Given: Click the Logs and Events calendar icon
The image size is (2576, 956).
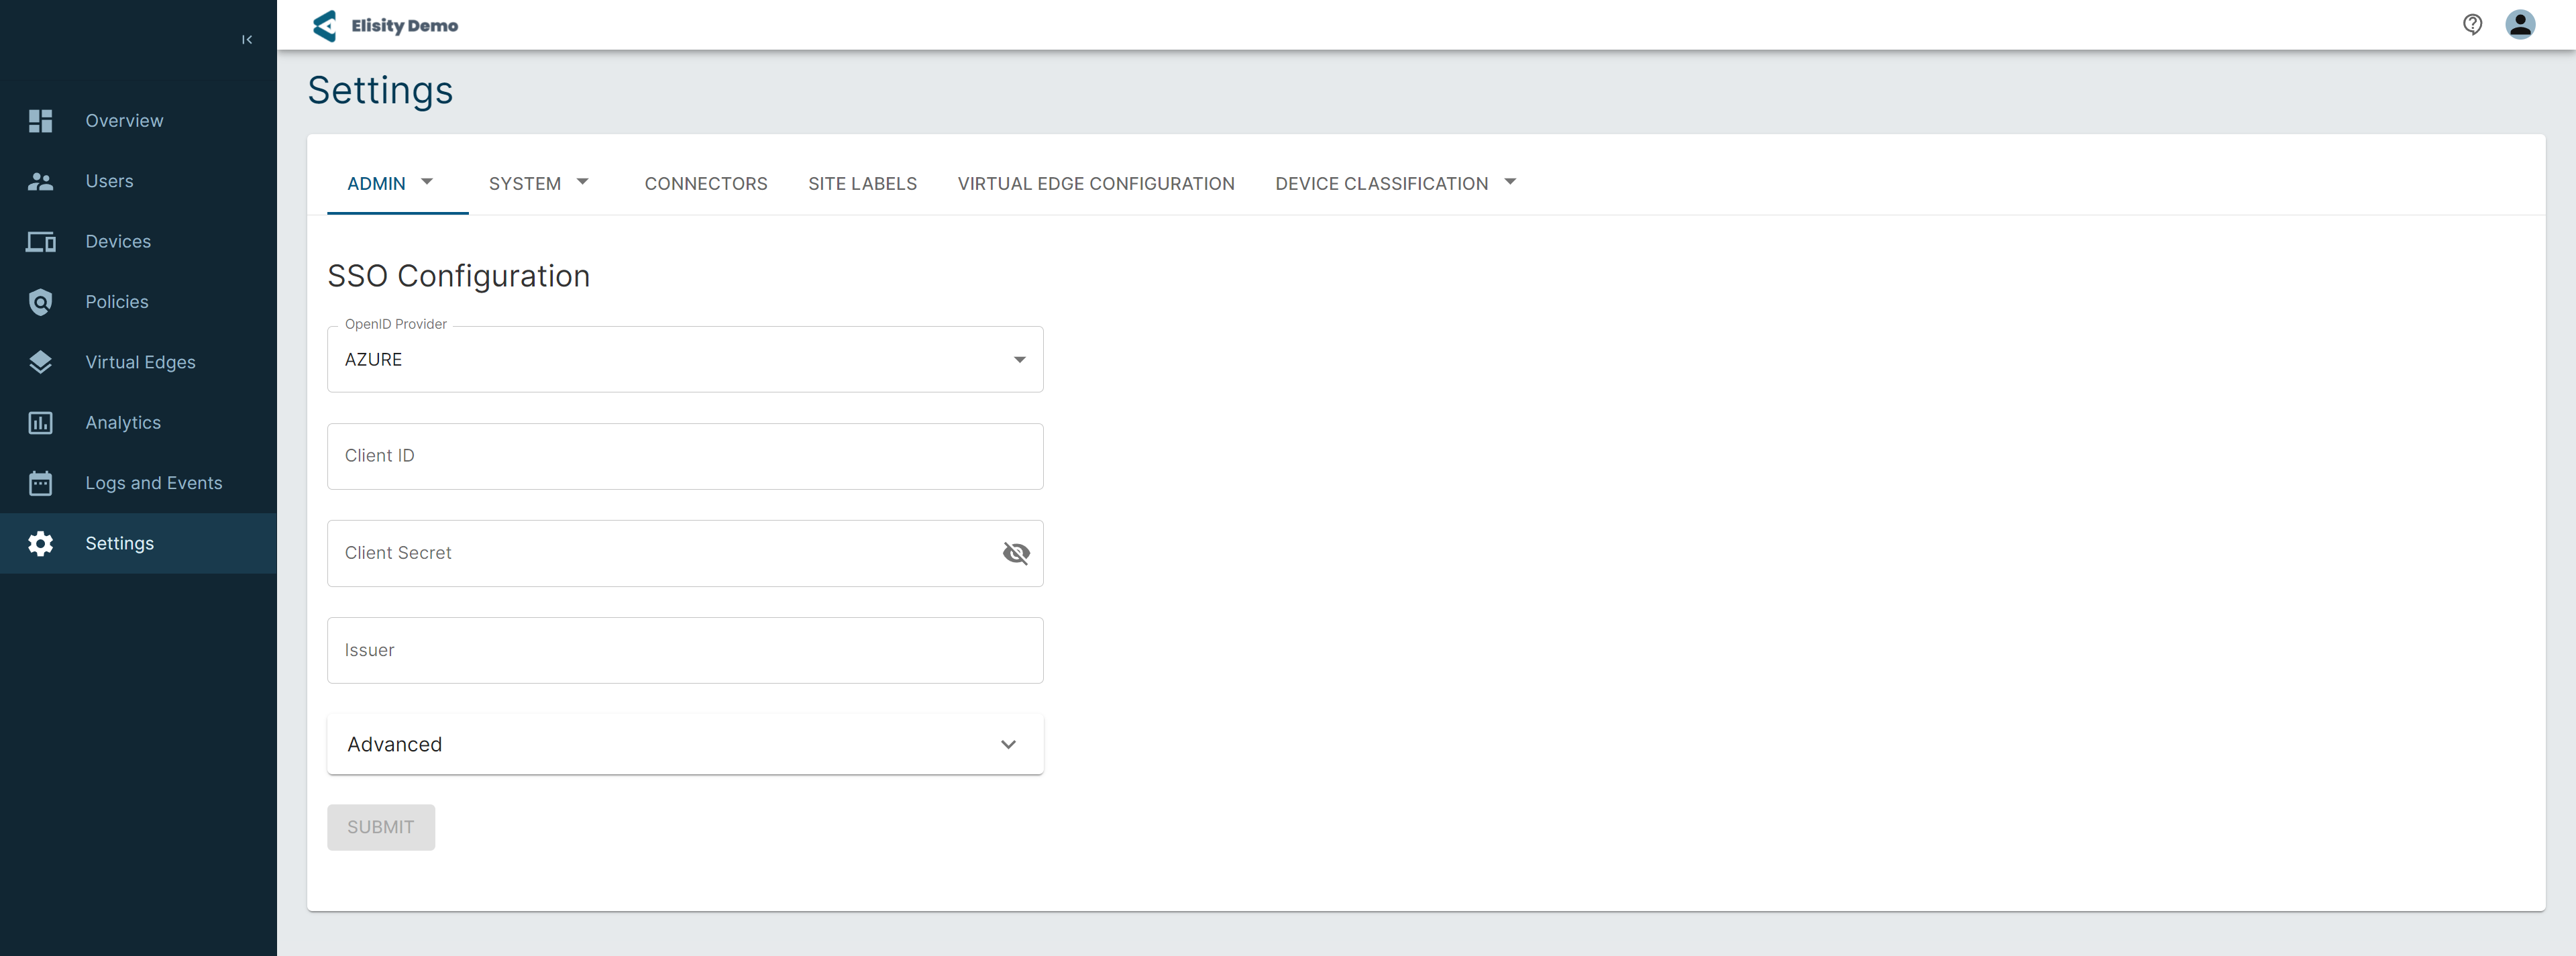Looking at the screenshot, I should (41, 483).
